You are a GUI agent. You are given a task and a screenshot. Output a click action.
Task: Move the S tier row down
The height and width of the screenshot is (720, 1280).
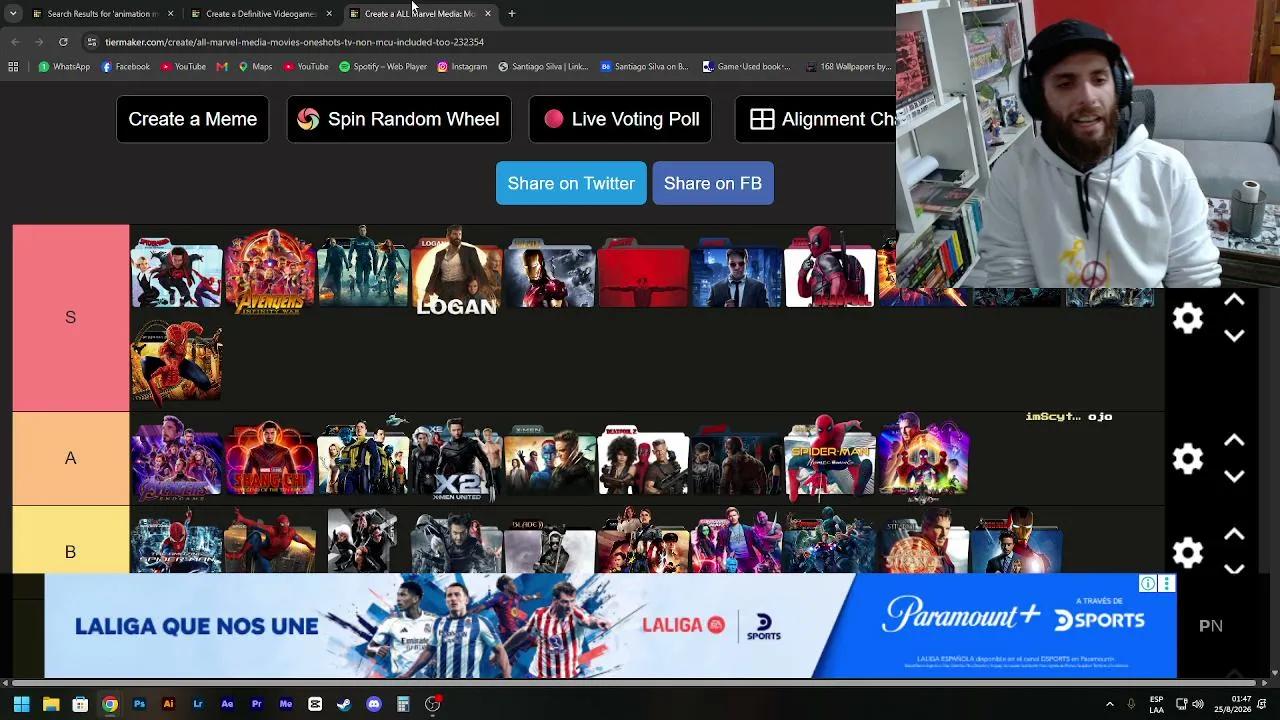point(1234,336)
